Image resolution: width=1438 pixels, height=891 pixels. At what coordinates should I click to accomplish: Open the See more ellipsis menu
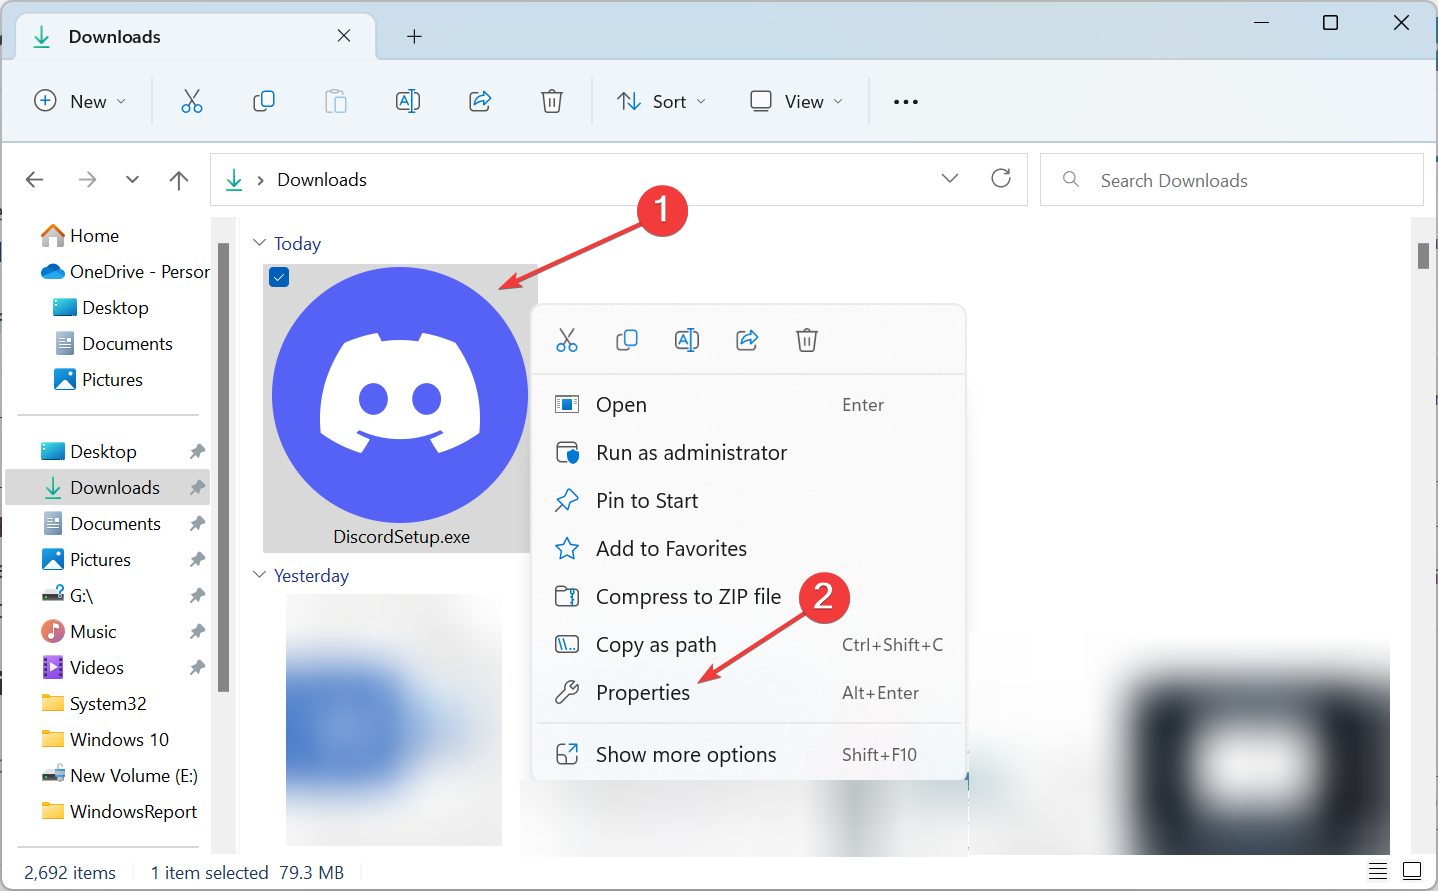tap(906, 102)
